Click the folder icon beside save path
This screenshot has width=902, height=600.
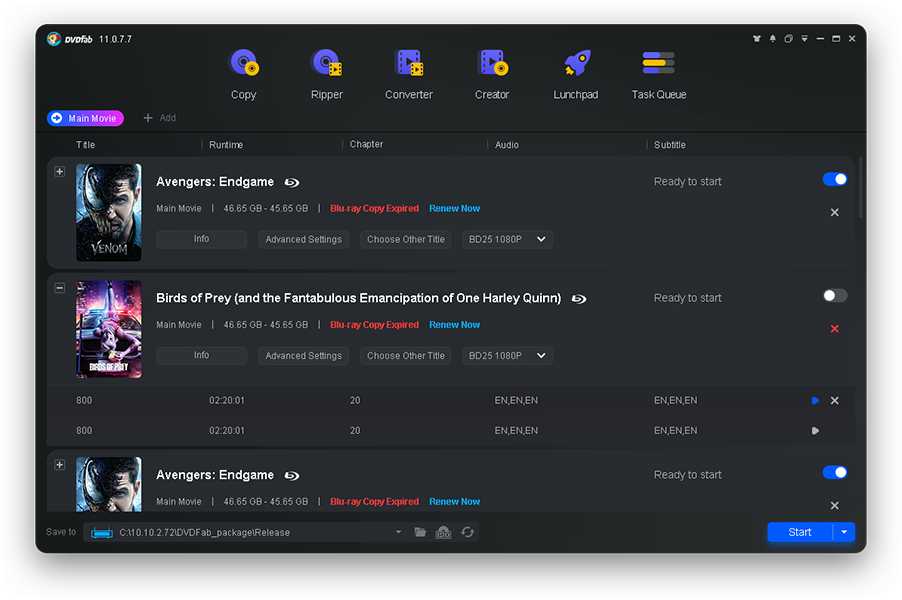[x=421, y=532]
